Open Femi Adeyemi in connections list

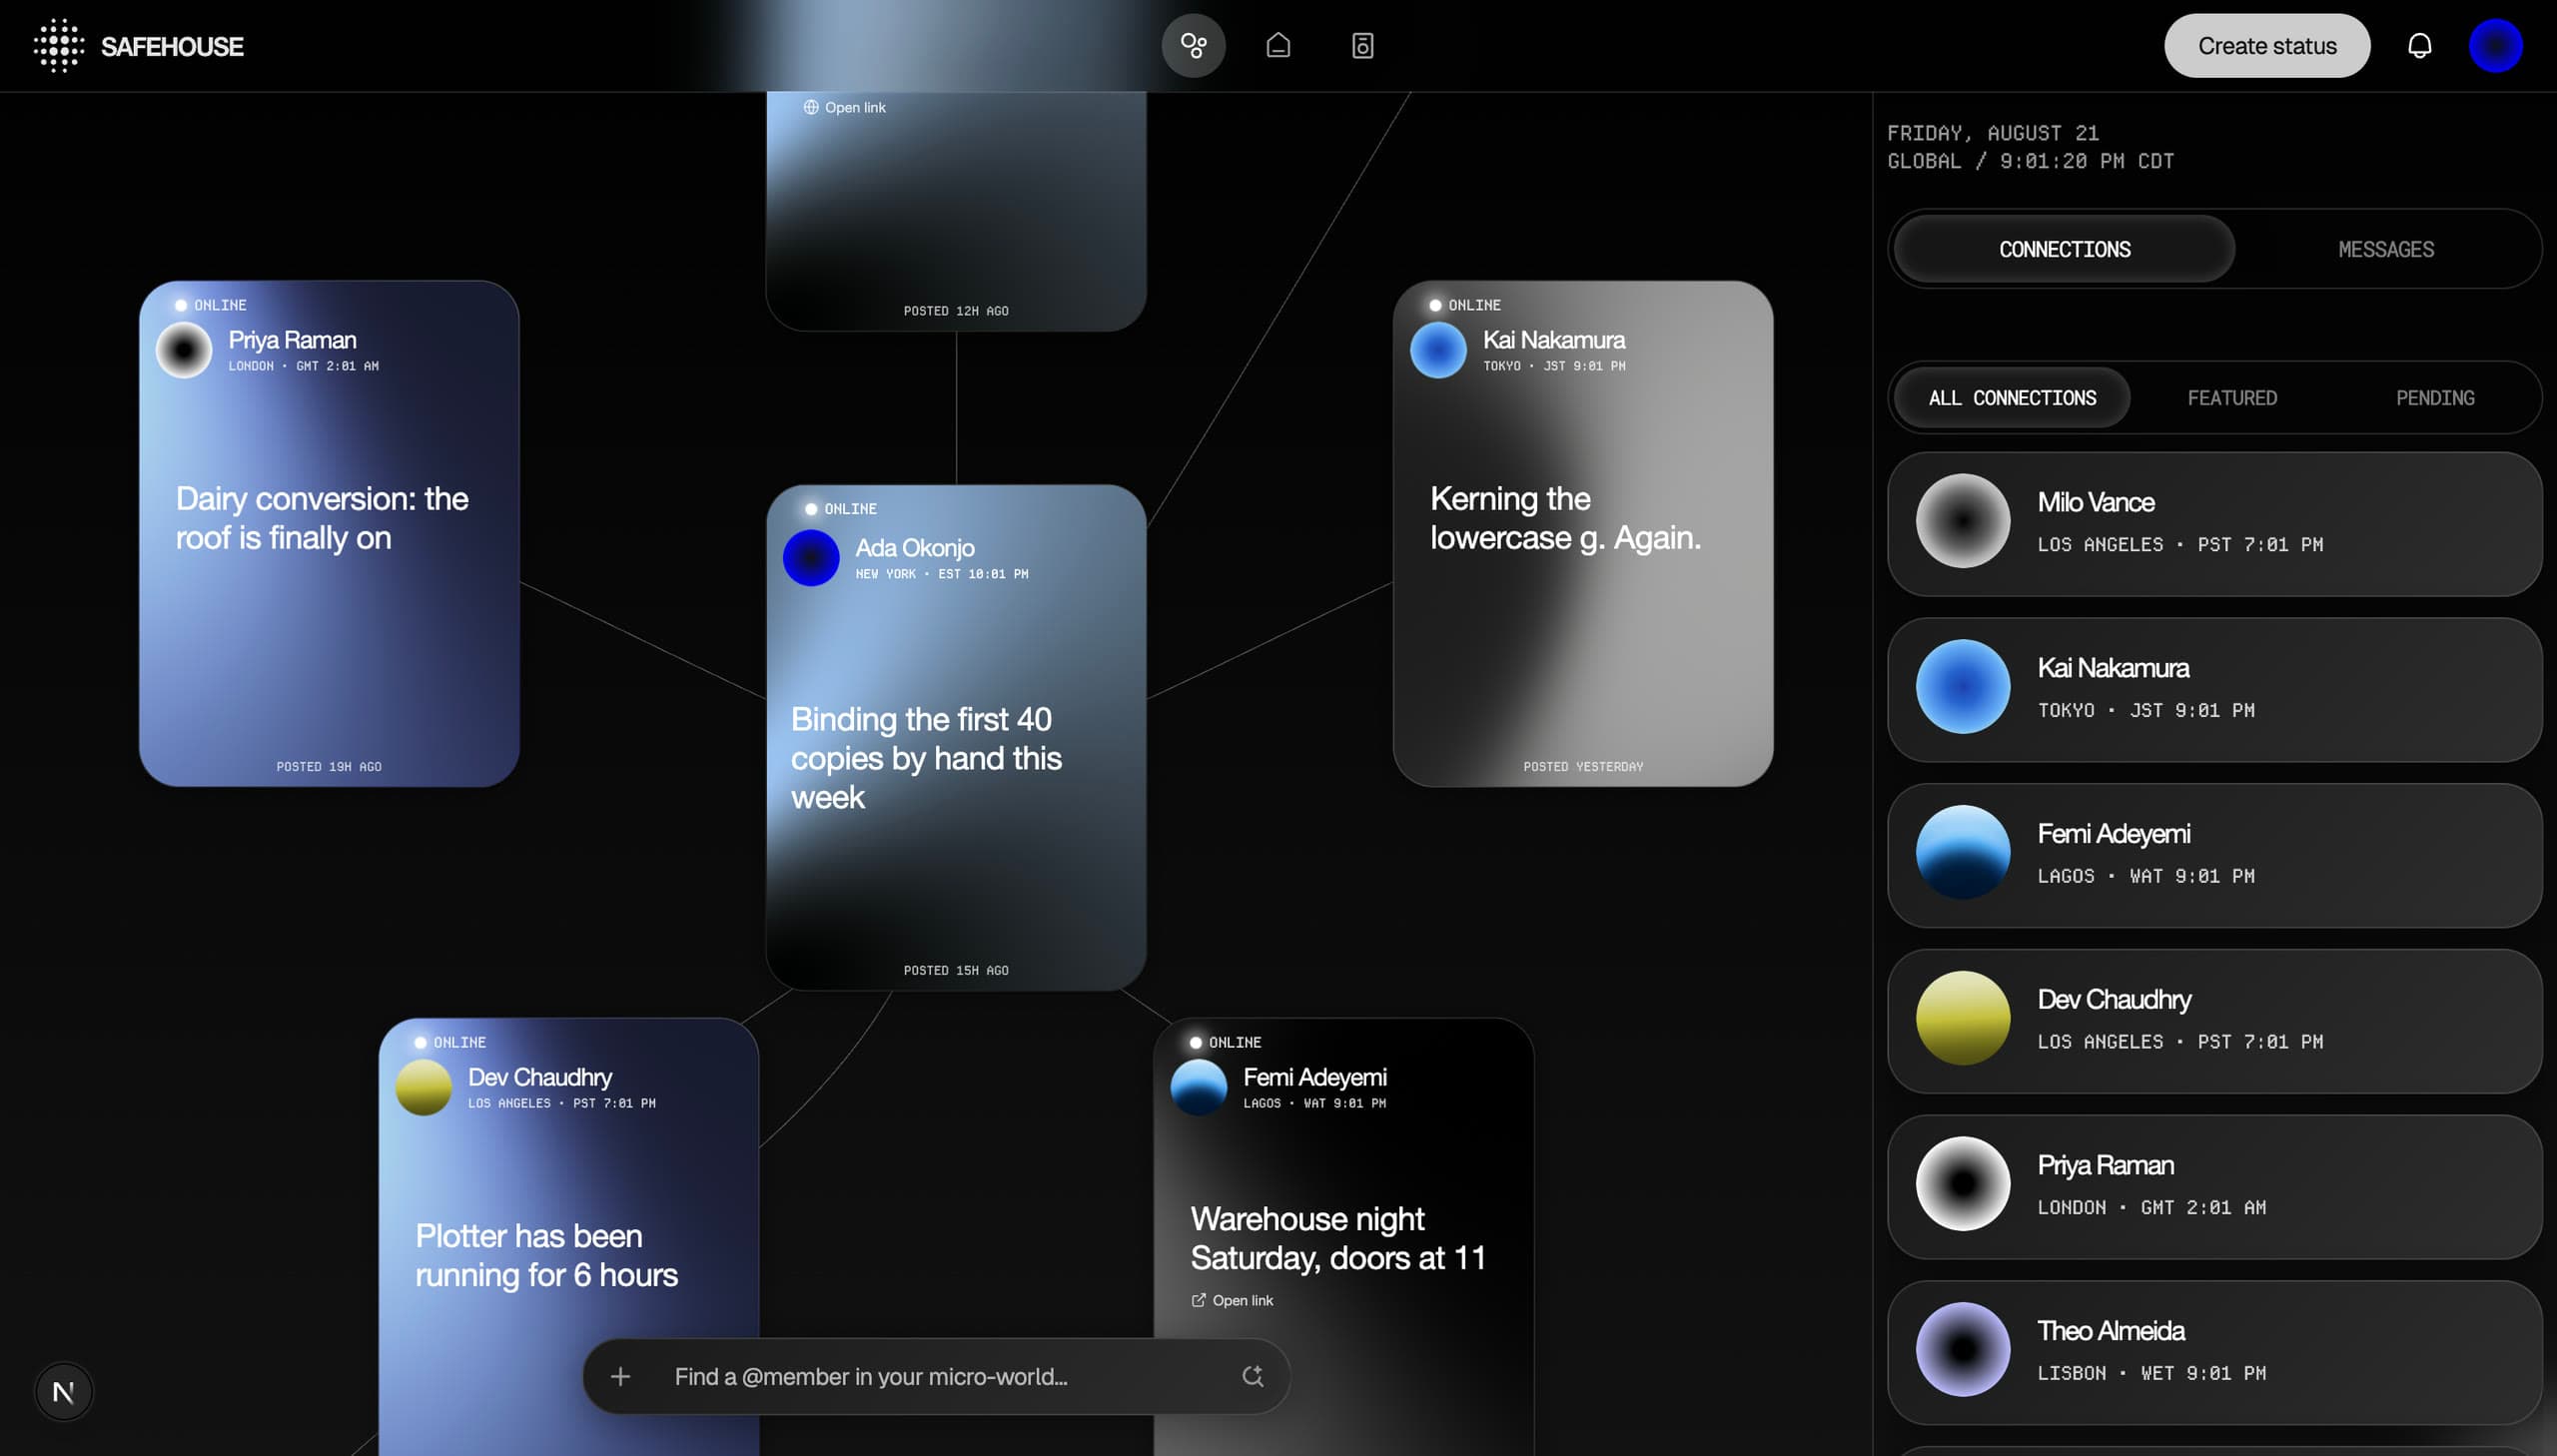(x=2214, y=856)
